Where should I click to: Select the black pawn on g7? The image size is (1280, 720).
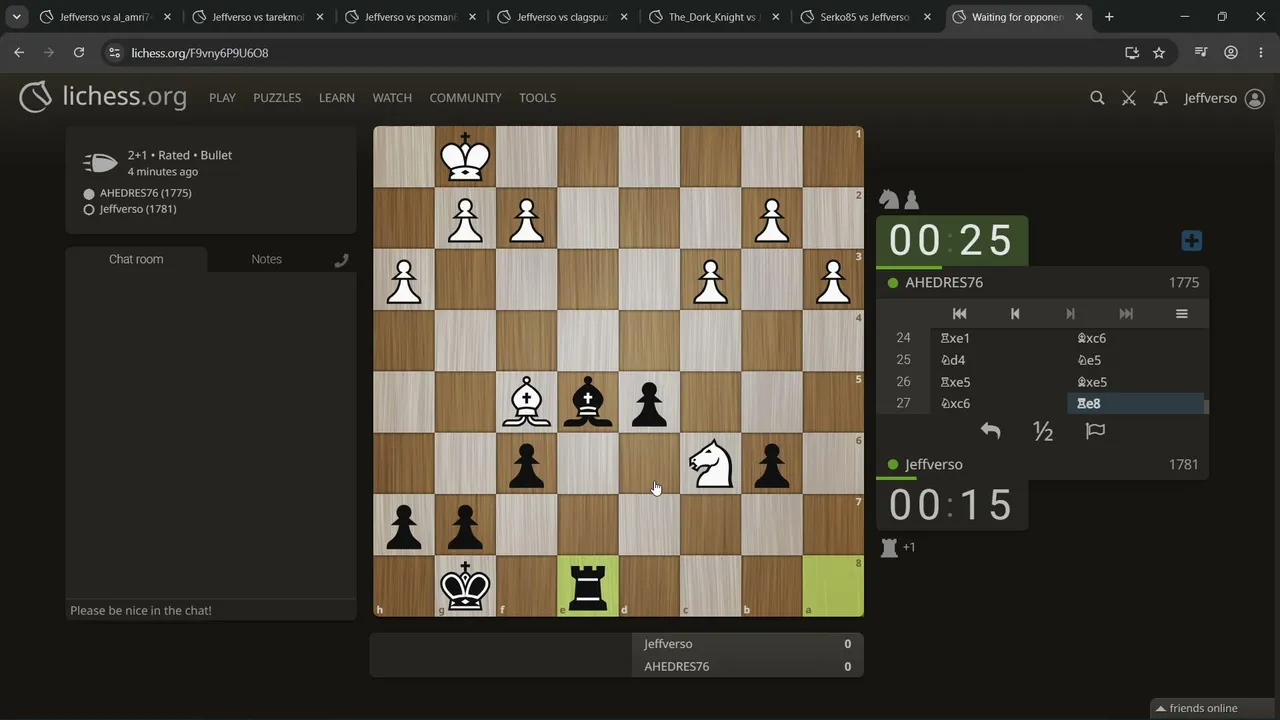(465, 525)
